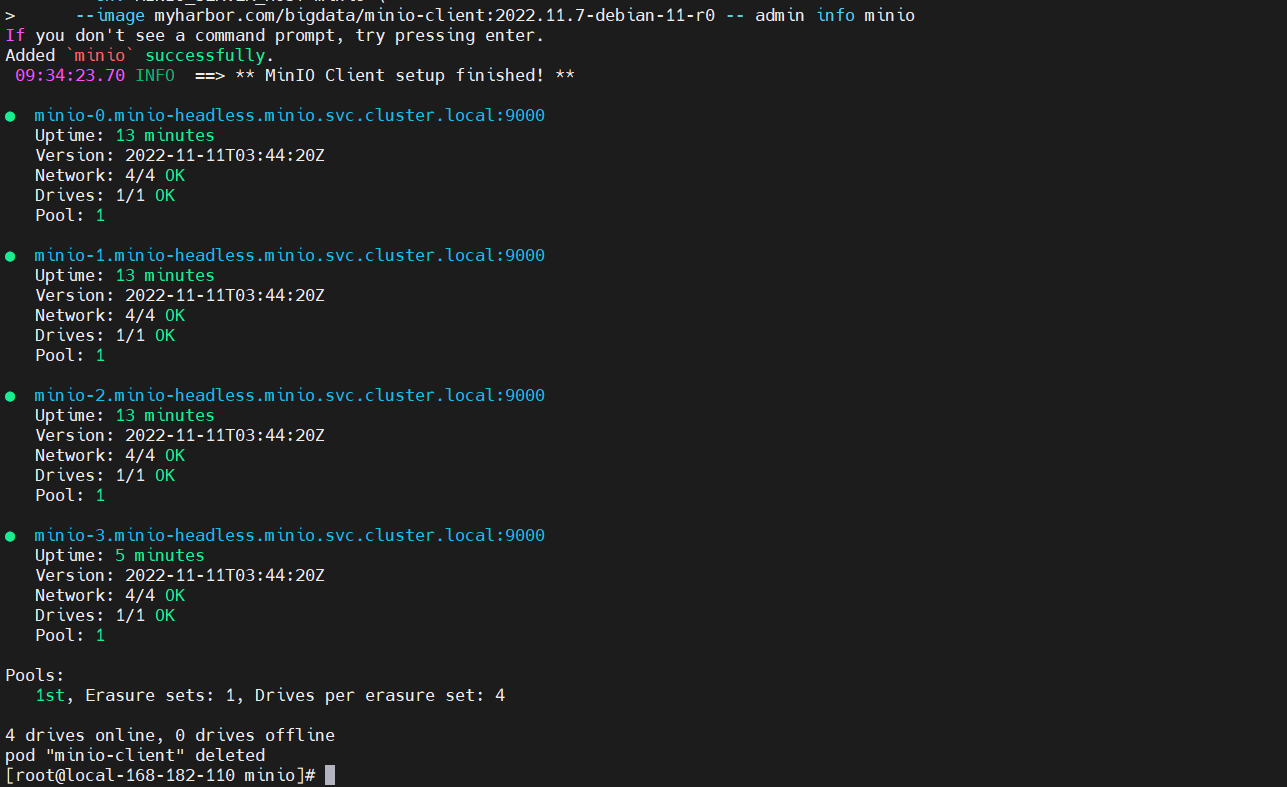Viewport: 1287px width, 787px height.
Task: Click the "Drives: 1/1 OK" line of minio-0
Action: [x=105, y=196]
